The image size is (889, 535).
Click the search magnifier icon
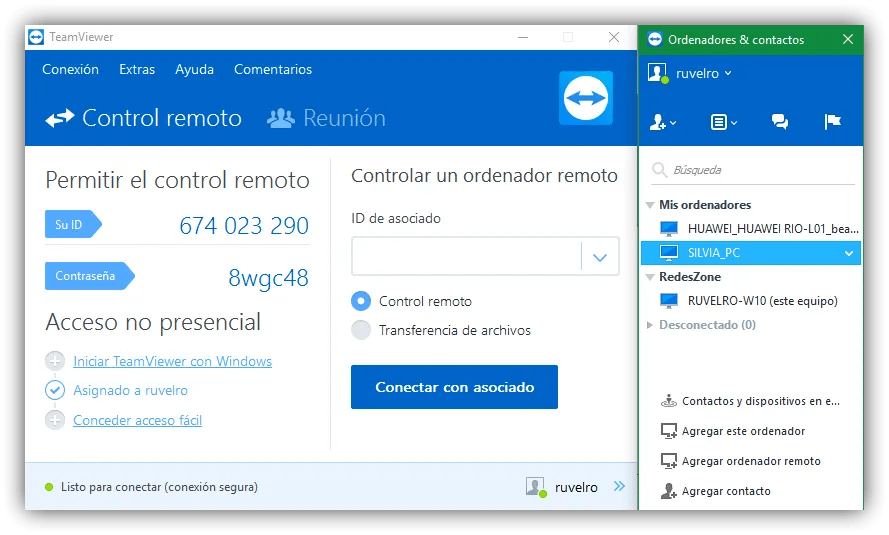click(659, 169)
